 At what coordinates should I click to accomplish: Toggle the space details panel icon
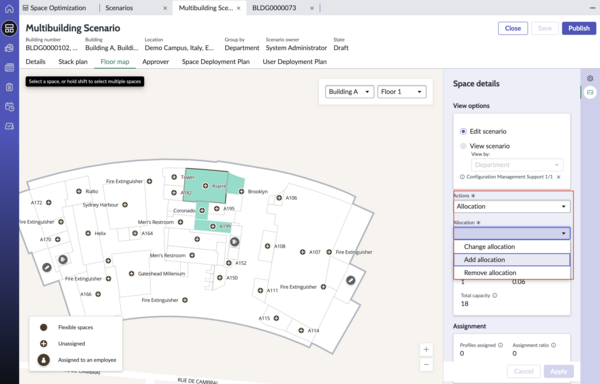(590, 92)
